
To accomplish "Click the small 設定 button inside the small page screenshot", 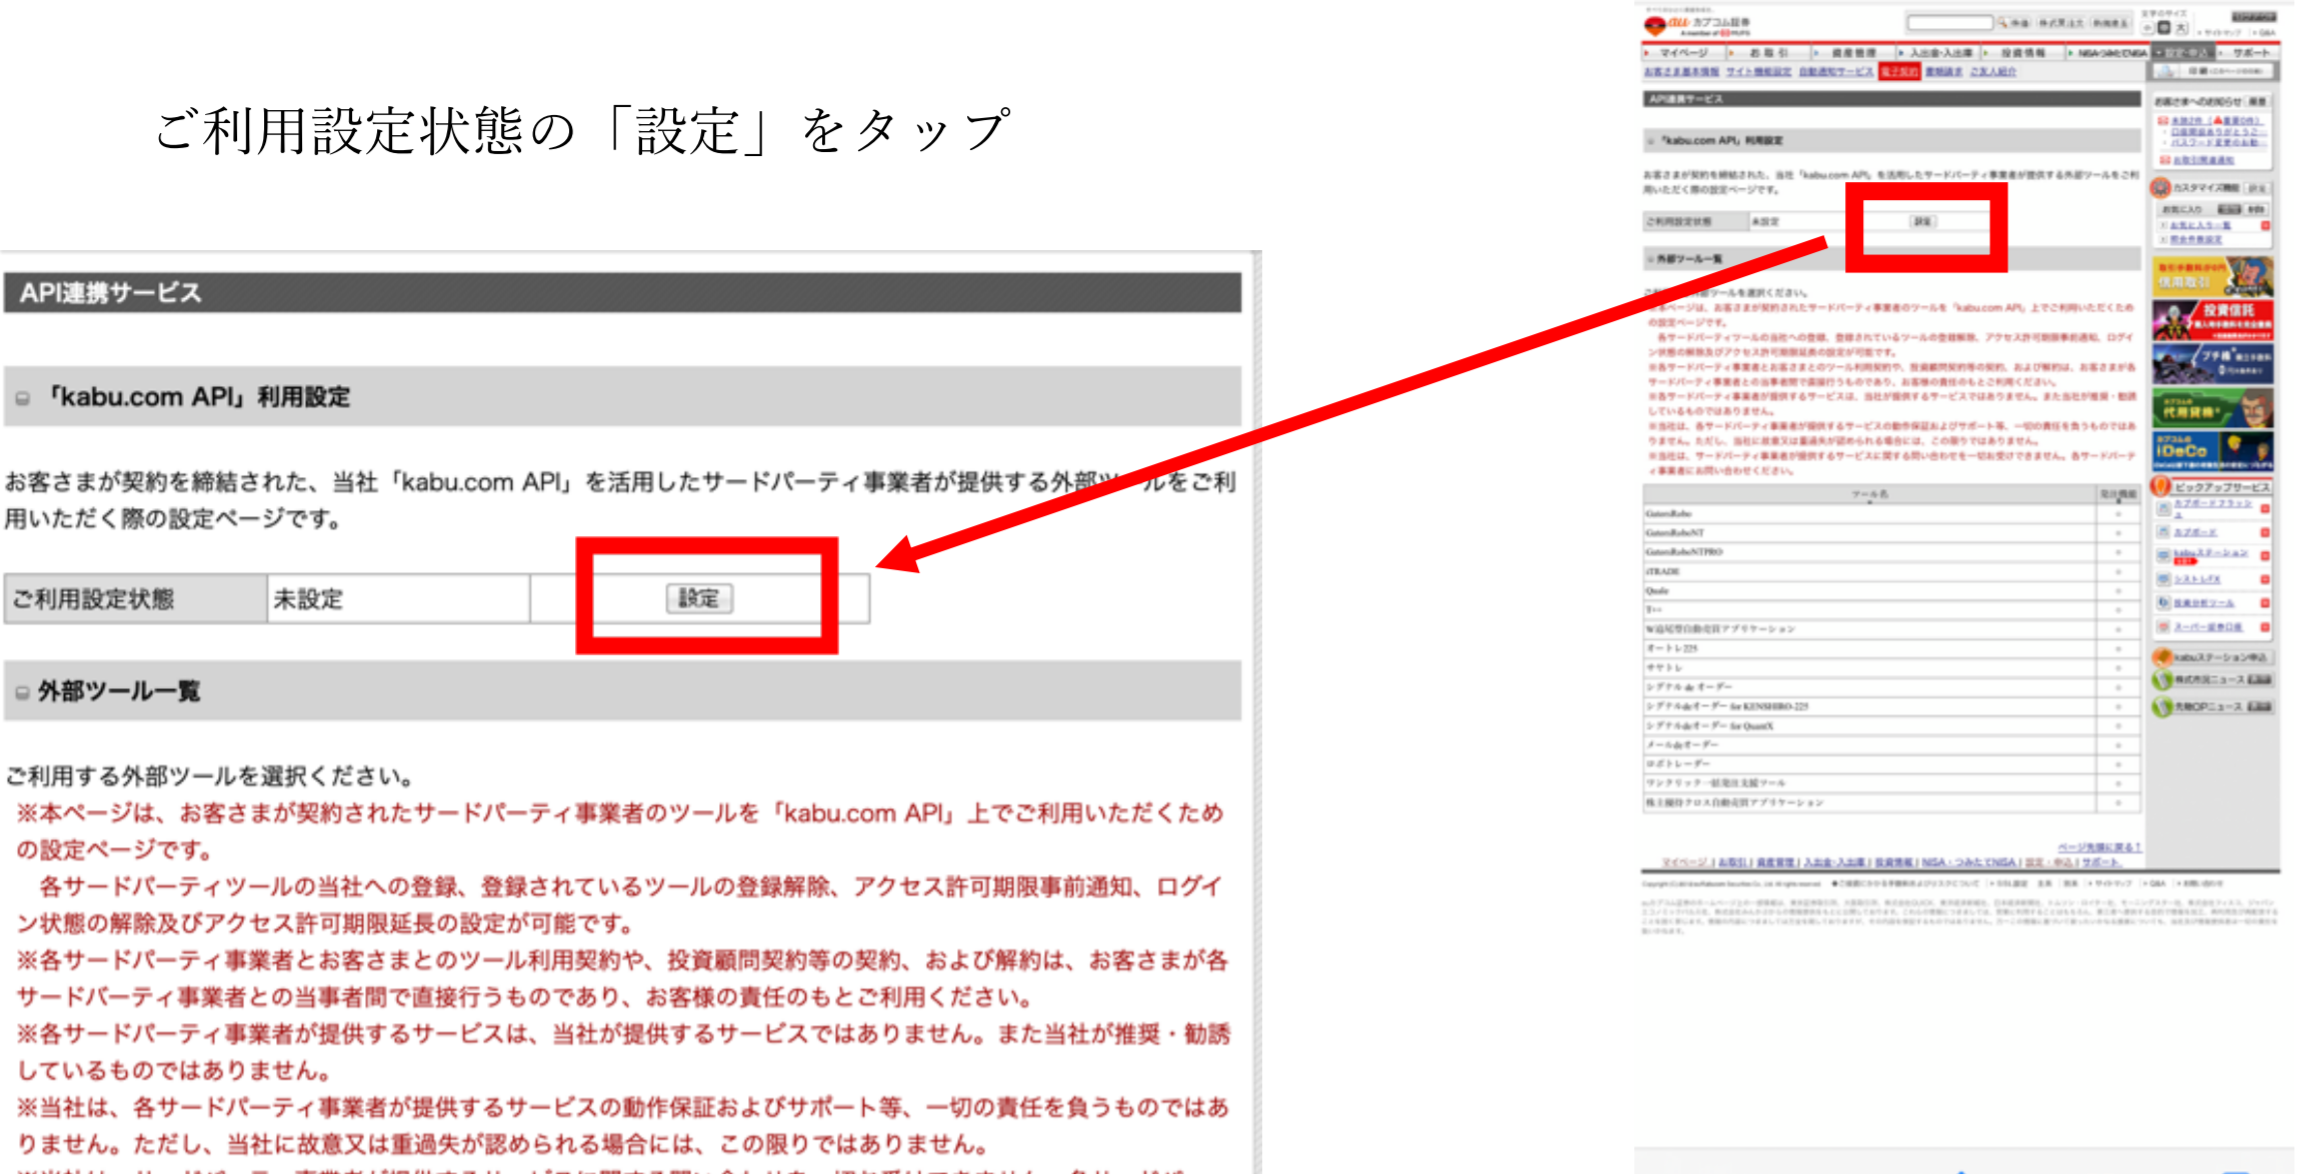I will coord(1922,222).
